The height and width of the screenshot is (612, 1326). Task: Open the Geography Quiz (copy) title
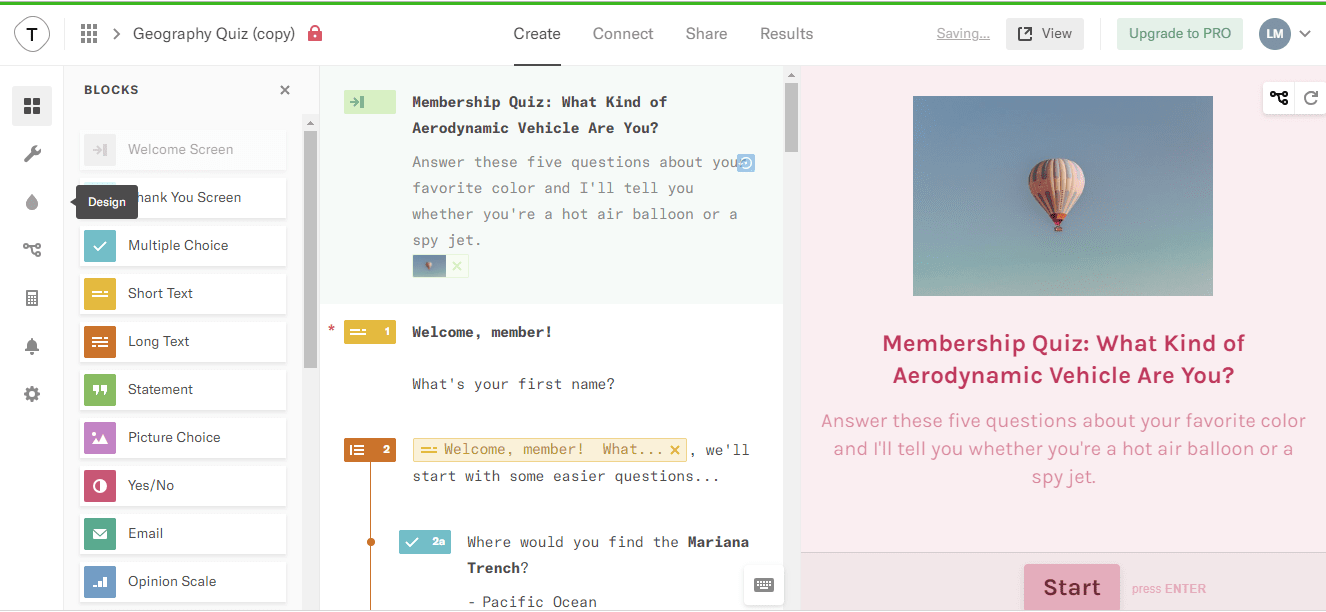click(x=214, y=34)
